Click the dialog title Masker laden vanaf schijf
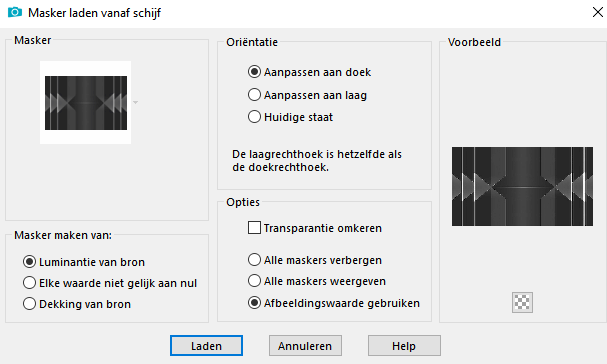This screenshot has height=364, width=607. [x=94, y=13]
